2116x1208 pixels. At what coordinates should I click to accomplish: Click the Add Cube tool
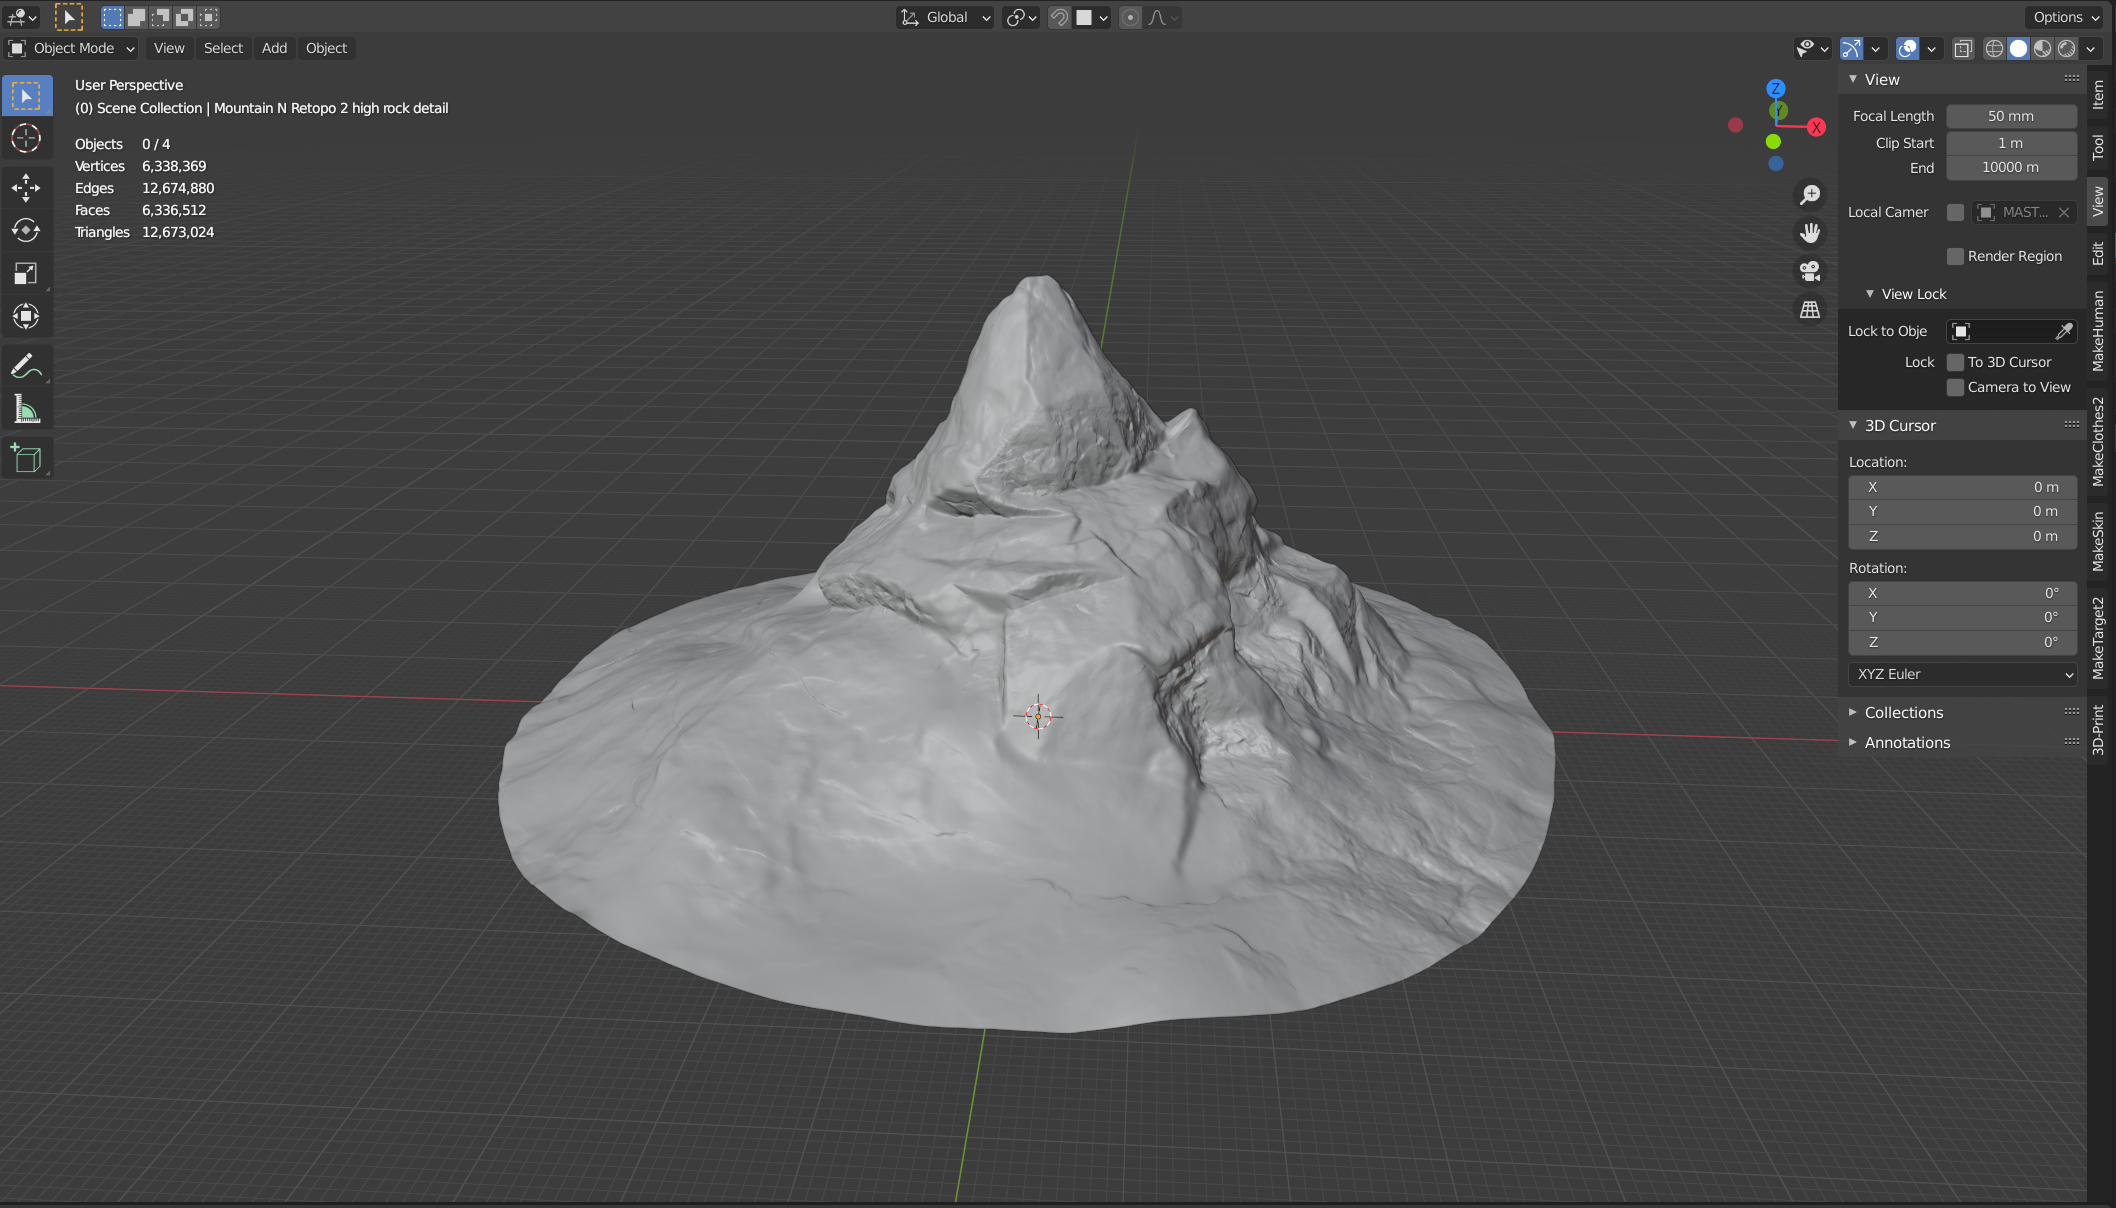point(26,458)
